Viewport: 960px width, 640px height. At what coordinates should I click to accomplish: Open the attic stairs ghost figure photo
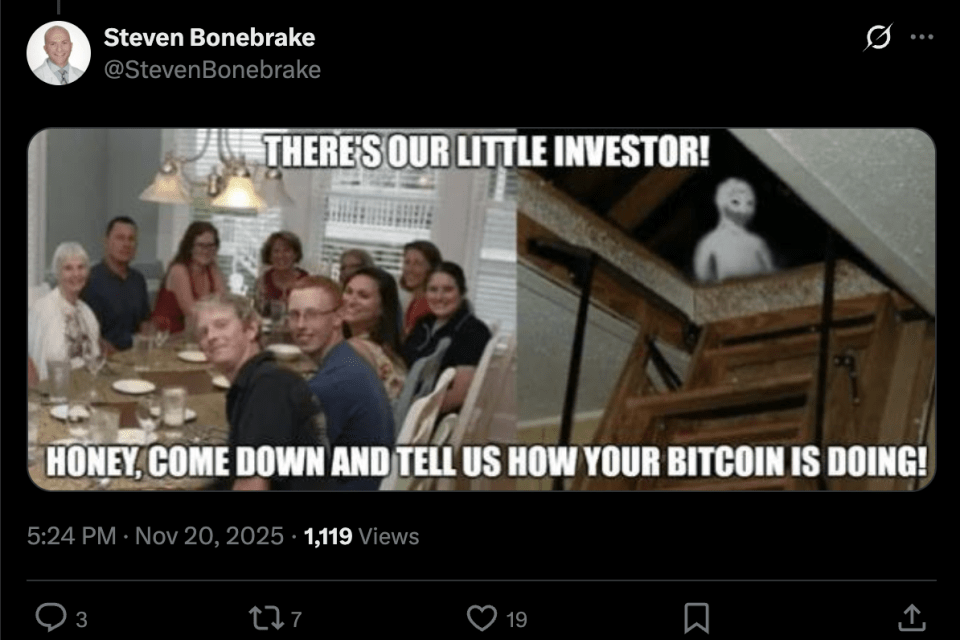pos(726,309)
